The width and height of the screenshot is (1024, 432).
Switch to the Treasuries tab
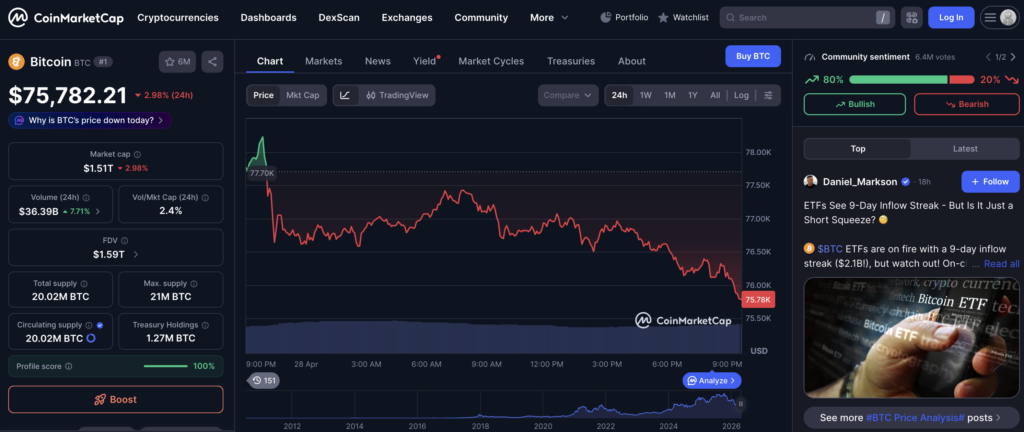coord(571,61)
